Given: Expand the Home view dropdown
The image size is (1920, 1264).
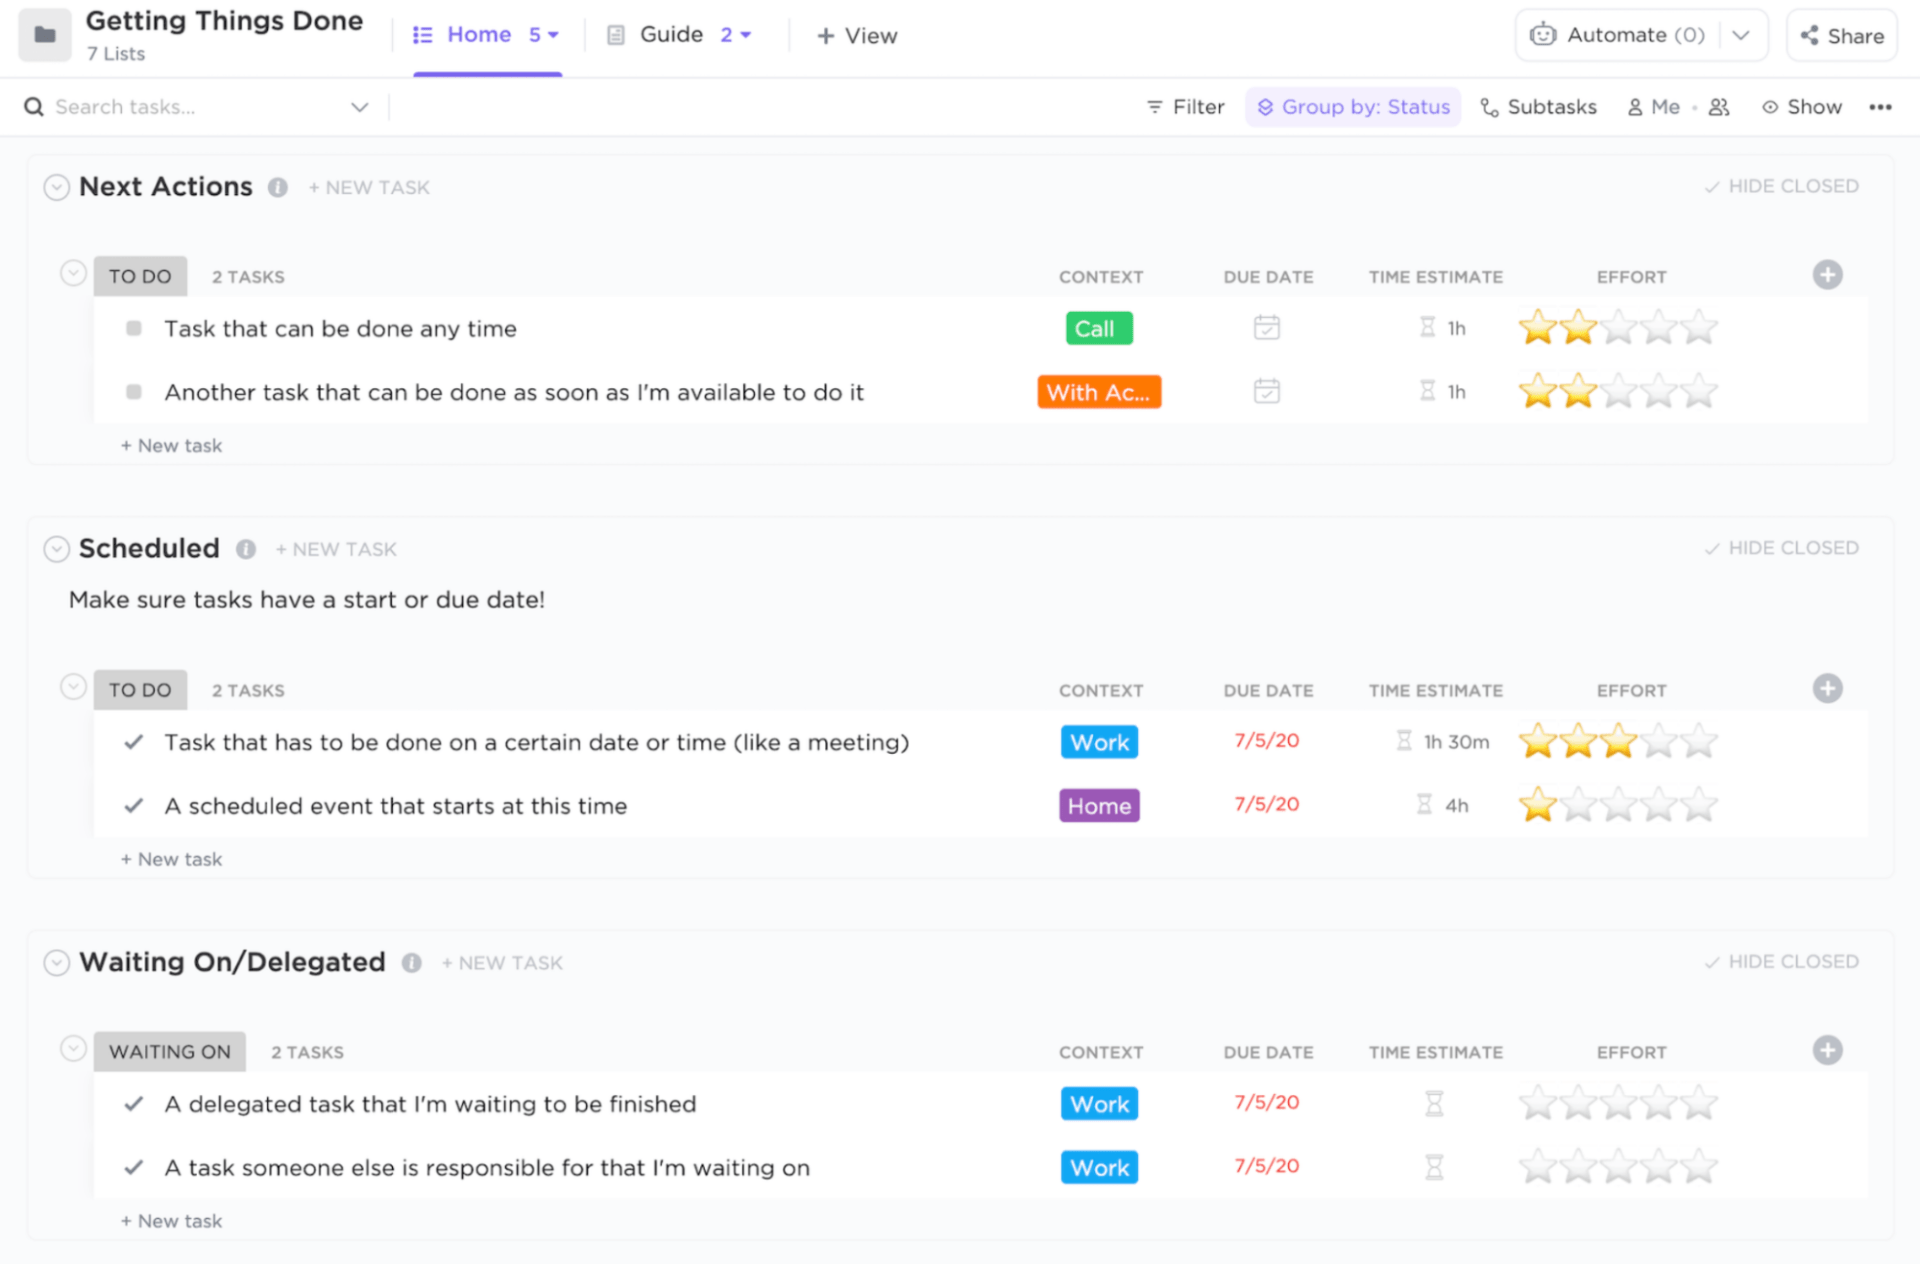Looking at the screenshot, I should pyautogui.click(x=554, y=34).
